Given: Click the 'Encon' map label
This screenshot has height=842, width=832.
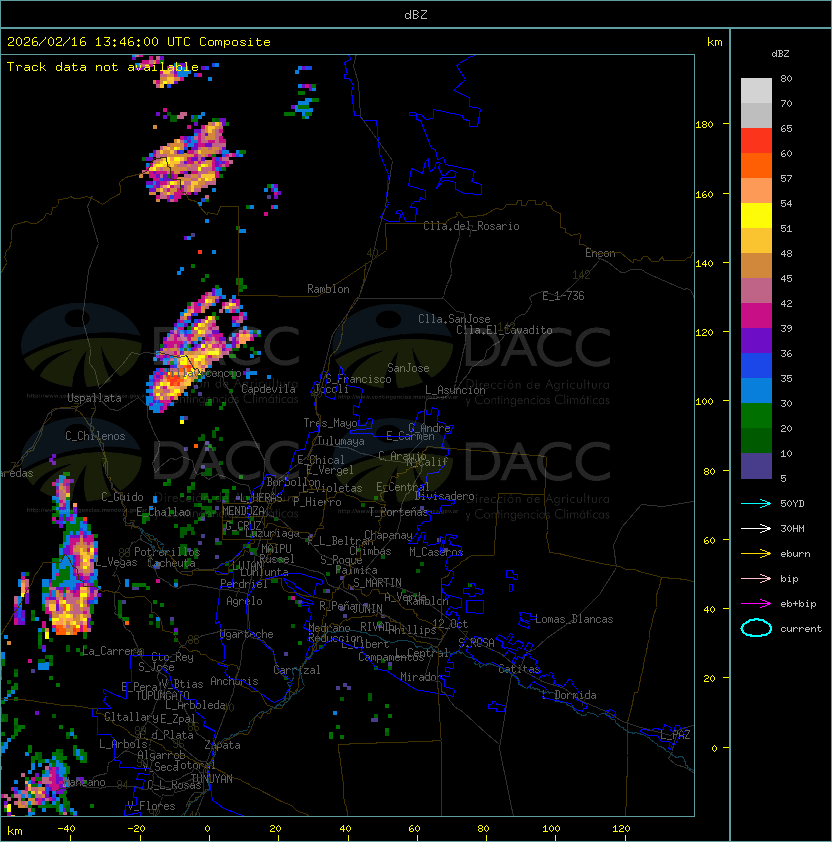Looking at the screenshot, I should [600, 253].
